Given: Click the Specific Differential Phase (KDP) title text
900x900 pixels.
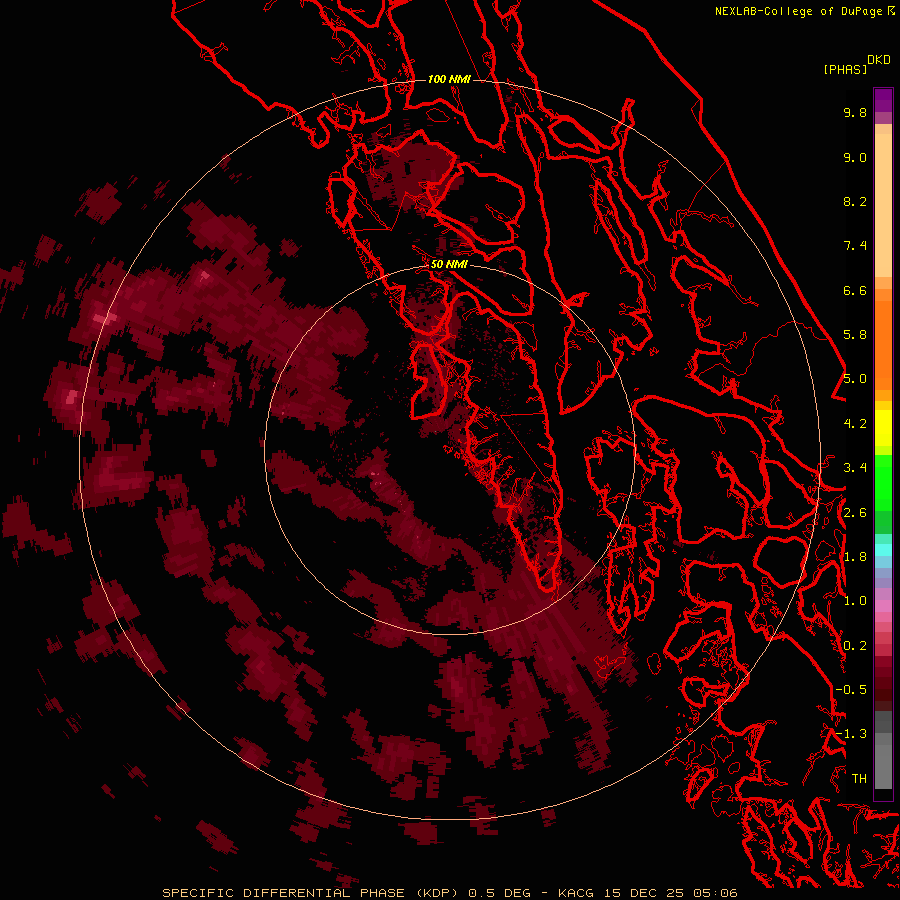Looking at the screenshot, I should (x=312, y=893).
